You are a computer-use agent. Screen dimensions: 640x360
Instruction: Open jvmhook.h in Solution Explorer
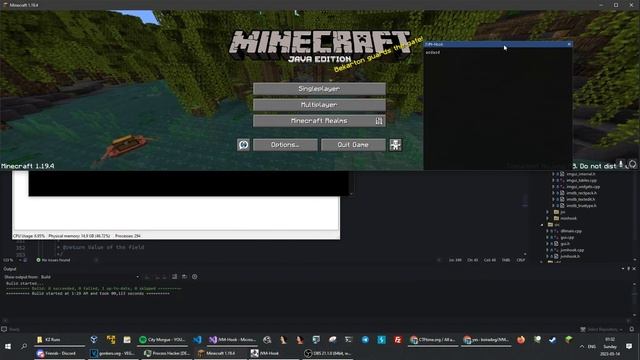[x=570, y=256]
